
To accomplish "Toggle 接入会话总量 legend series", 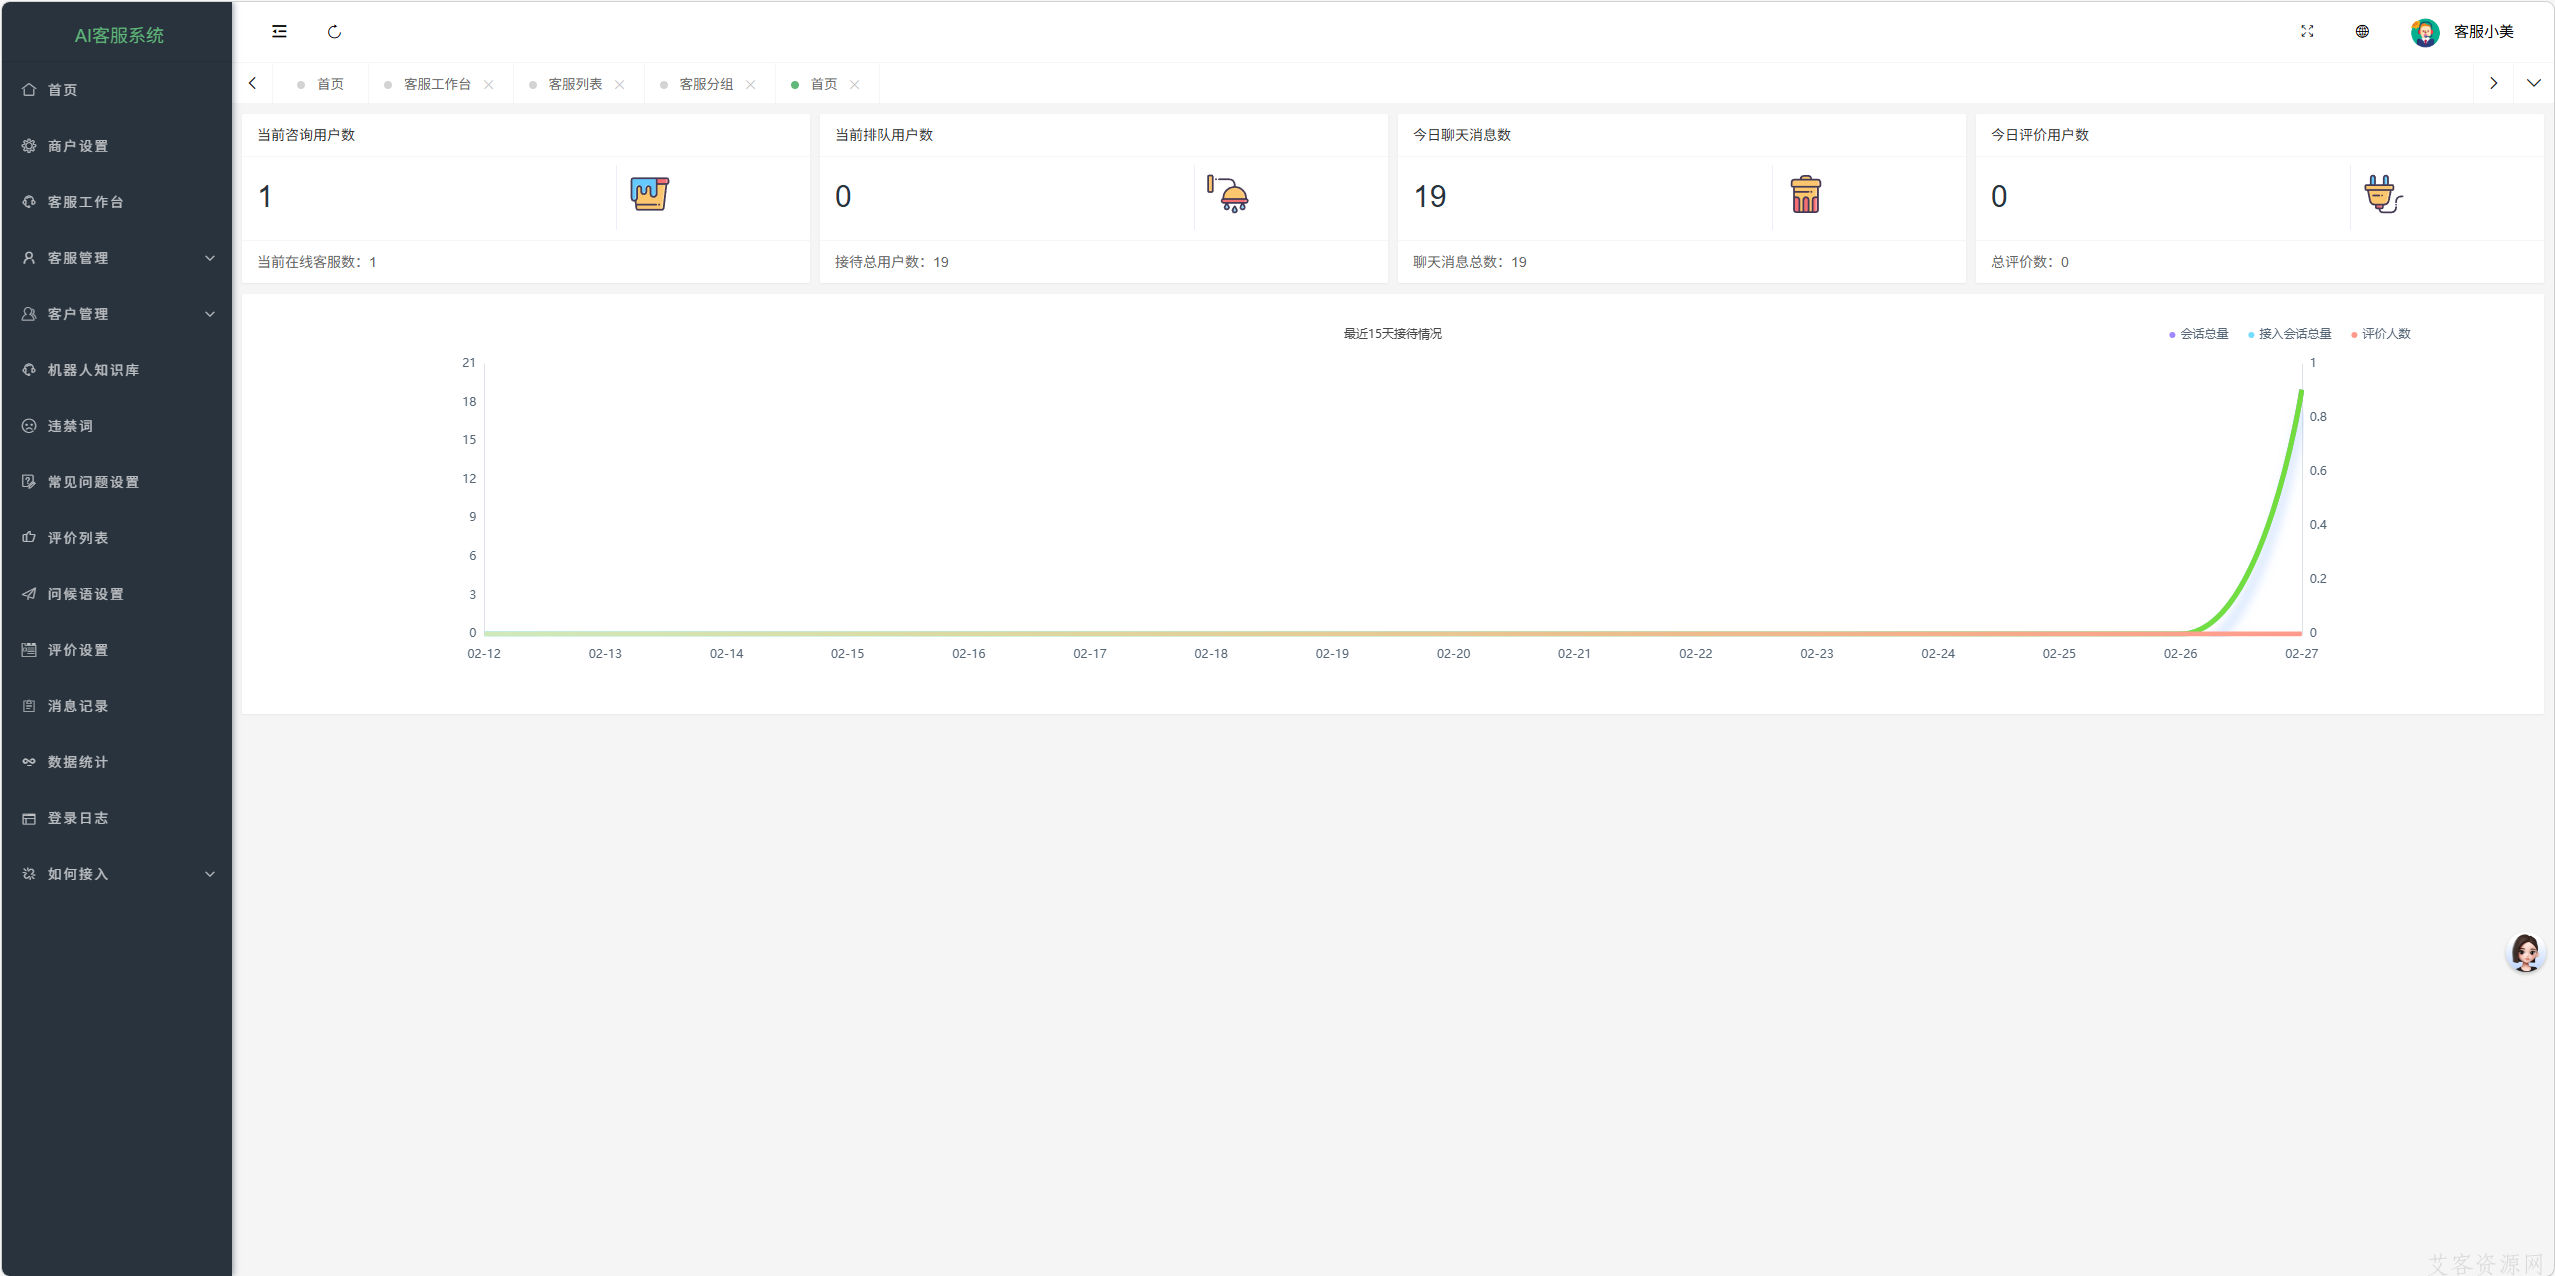I will pyautogui.click(x=2290, y=334).
